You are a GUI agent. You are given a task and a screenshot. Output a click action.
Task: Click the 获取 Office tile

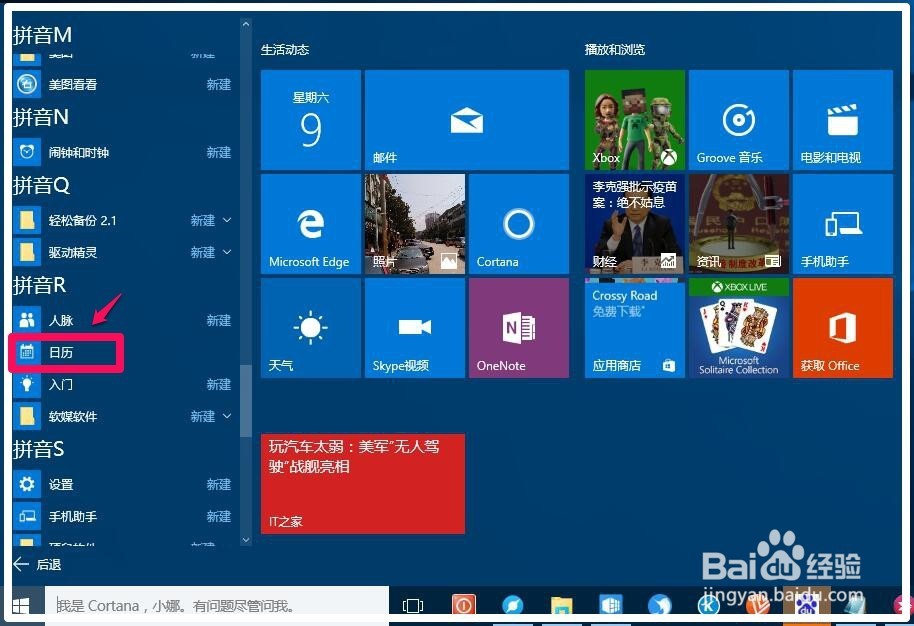pyautogui.click(x=843, y=328)
